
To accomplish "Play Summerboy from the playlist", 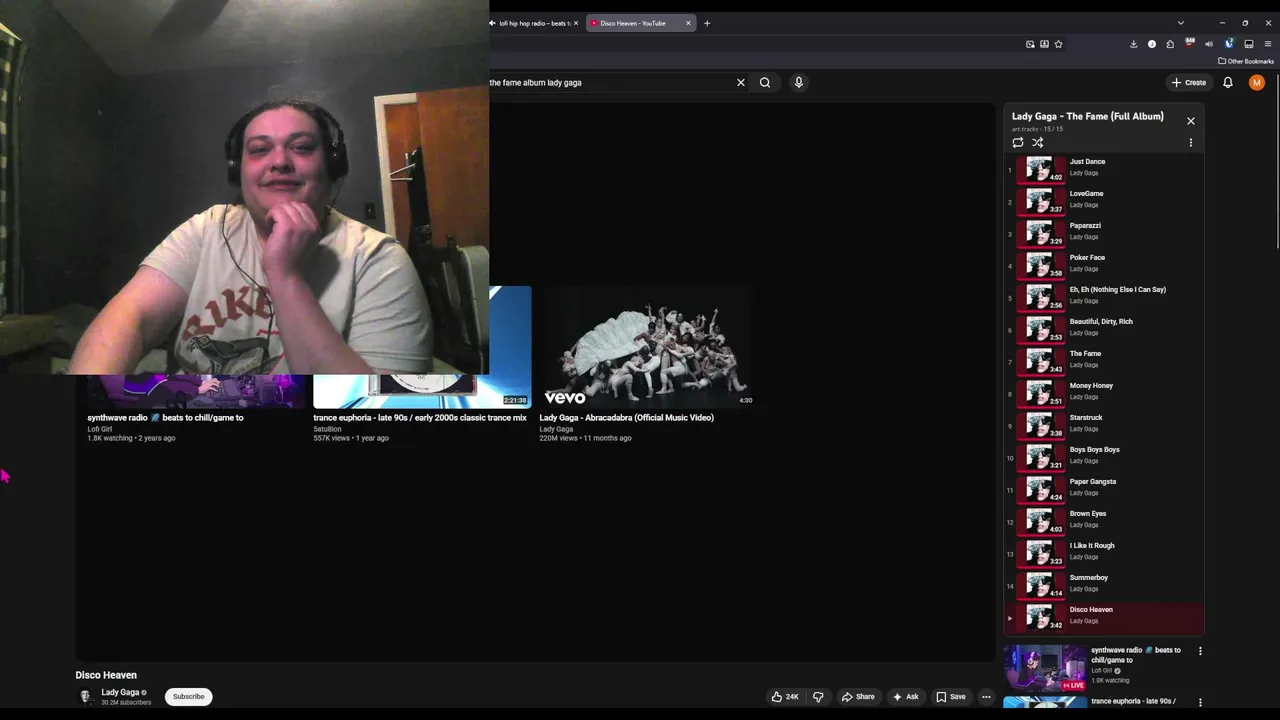I will coord(1105,586).
